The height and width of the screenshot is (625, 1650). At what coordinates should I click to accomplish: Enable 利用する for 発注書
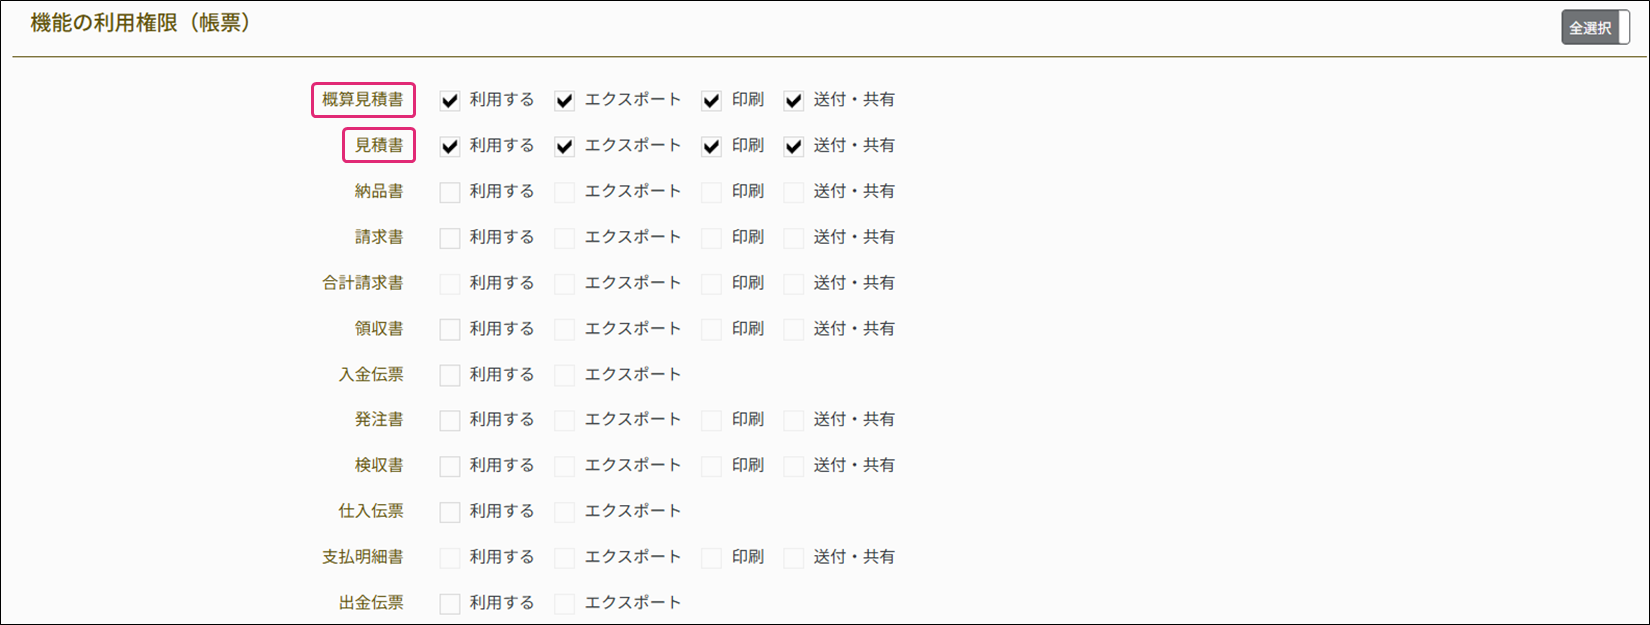tap(450, 420)
